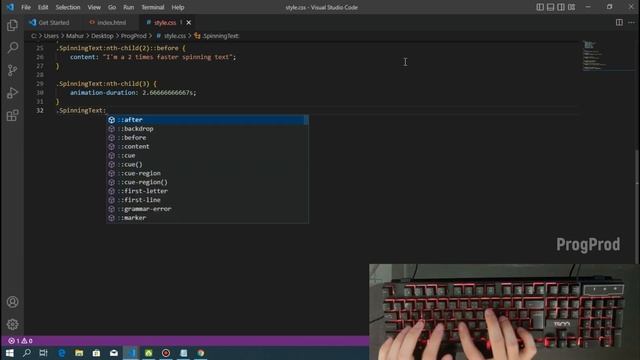This screenshot has width=640, height=360.
Task: Expand the Mahur breadcrumb segment
Action: (75, 36)
